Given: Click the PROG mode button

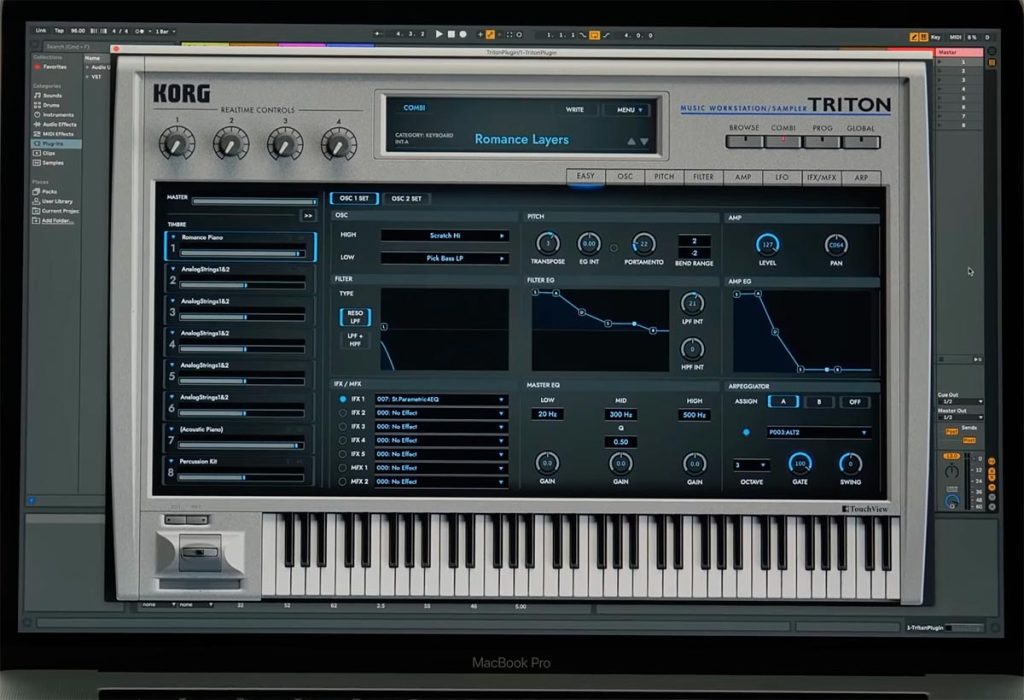Looking at the screenshot, I should click(822, 141).
